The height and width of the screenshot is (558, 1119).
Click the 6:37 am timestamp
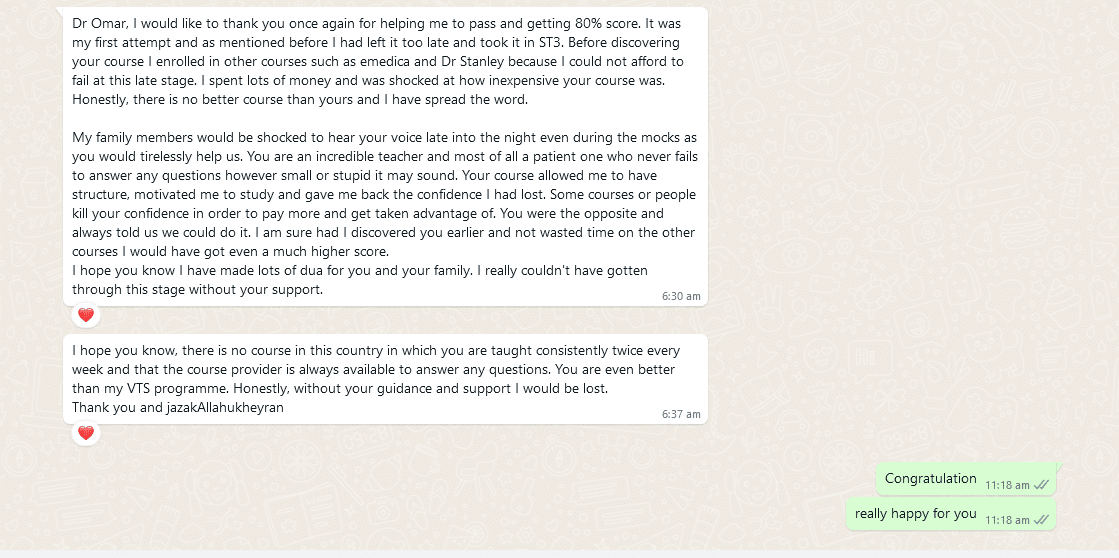[x=681, y=414]
